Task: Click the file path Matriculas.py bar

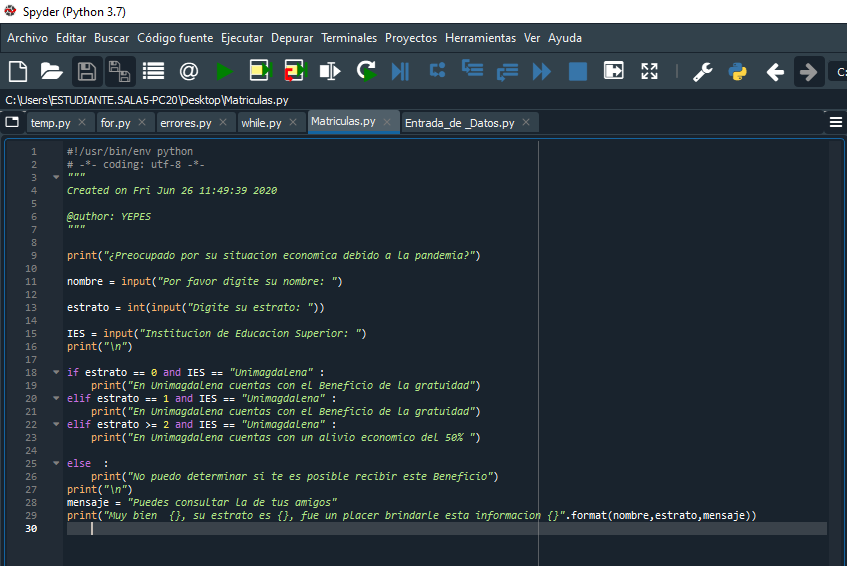Action: coord(147,100)
